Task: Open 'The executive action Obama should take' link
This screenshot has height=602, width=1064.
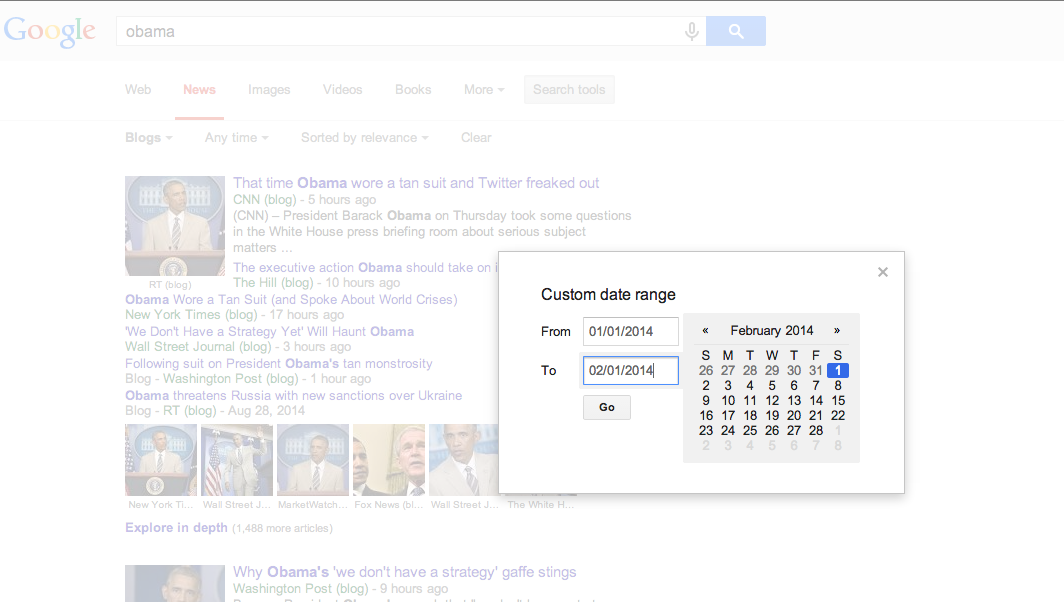Action: [366, 267]
